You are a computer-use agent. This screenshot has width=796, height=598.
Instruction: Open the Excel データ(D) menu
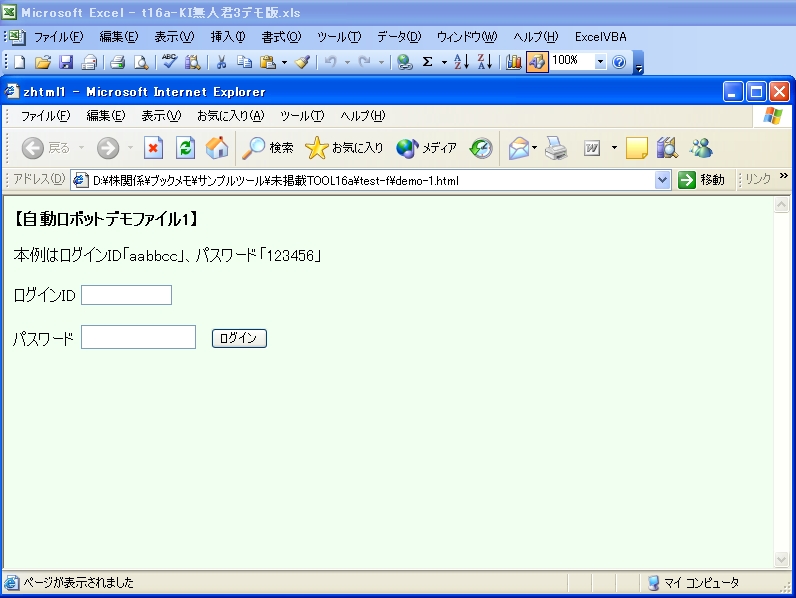pyautogui.click(x=399, y=37)
